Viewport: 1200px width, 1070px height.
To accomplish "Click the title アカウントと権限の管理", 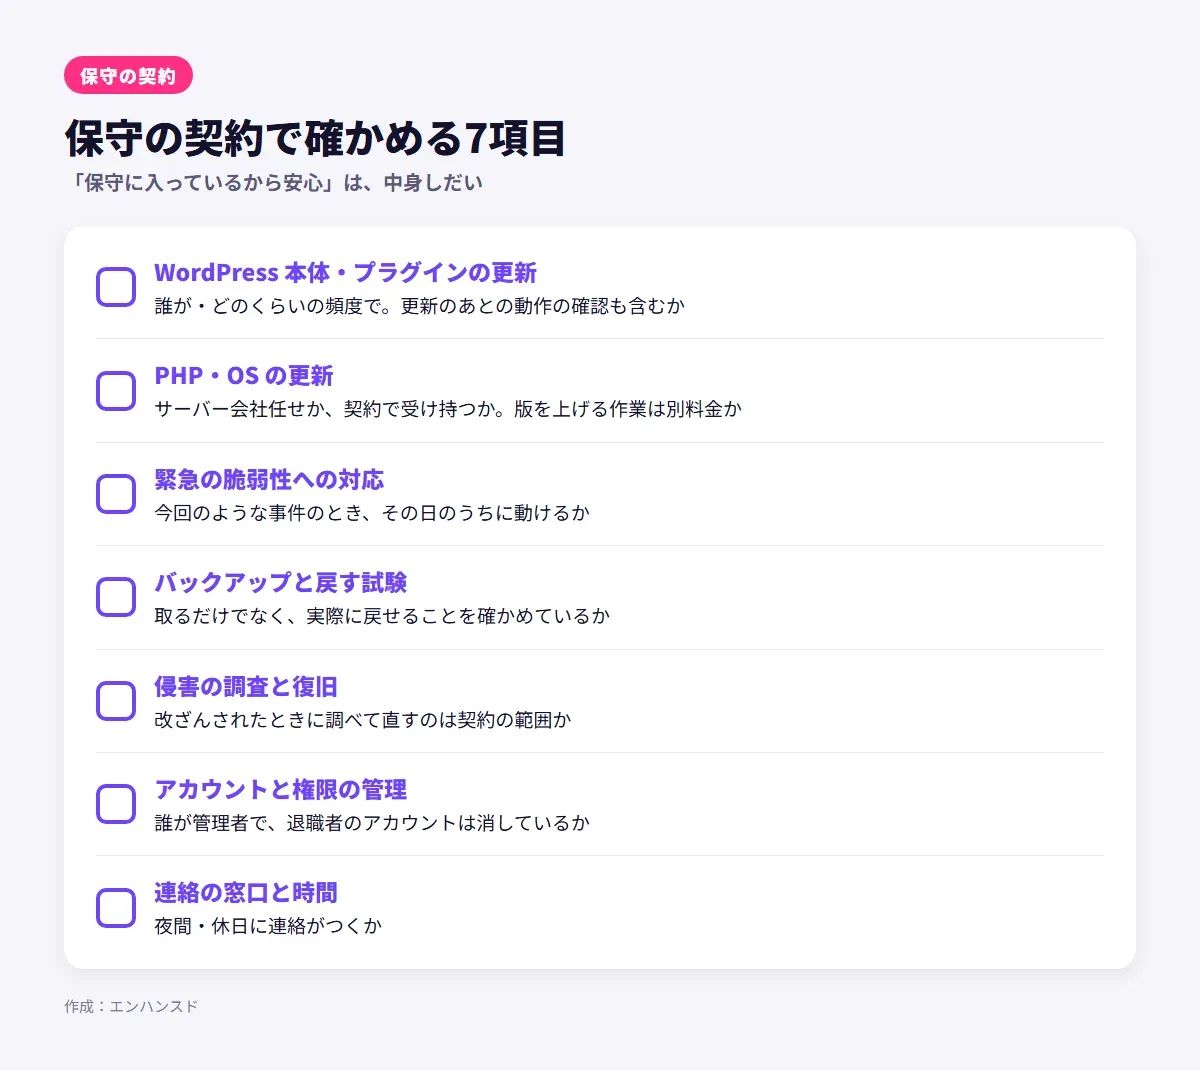I will click(281, 790).
